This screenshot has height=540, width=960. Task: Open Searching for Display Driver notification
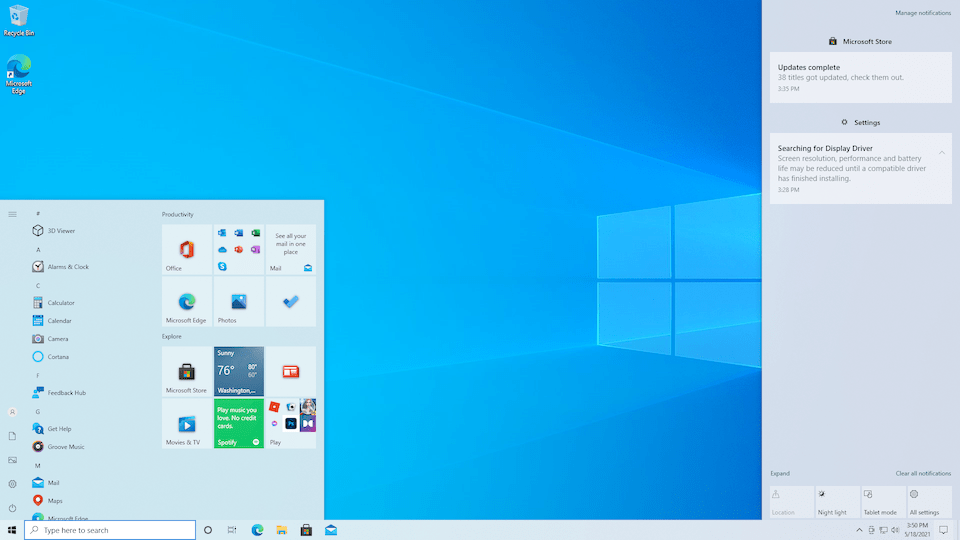tap(861, 168)
